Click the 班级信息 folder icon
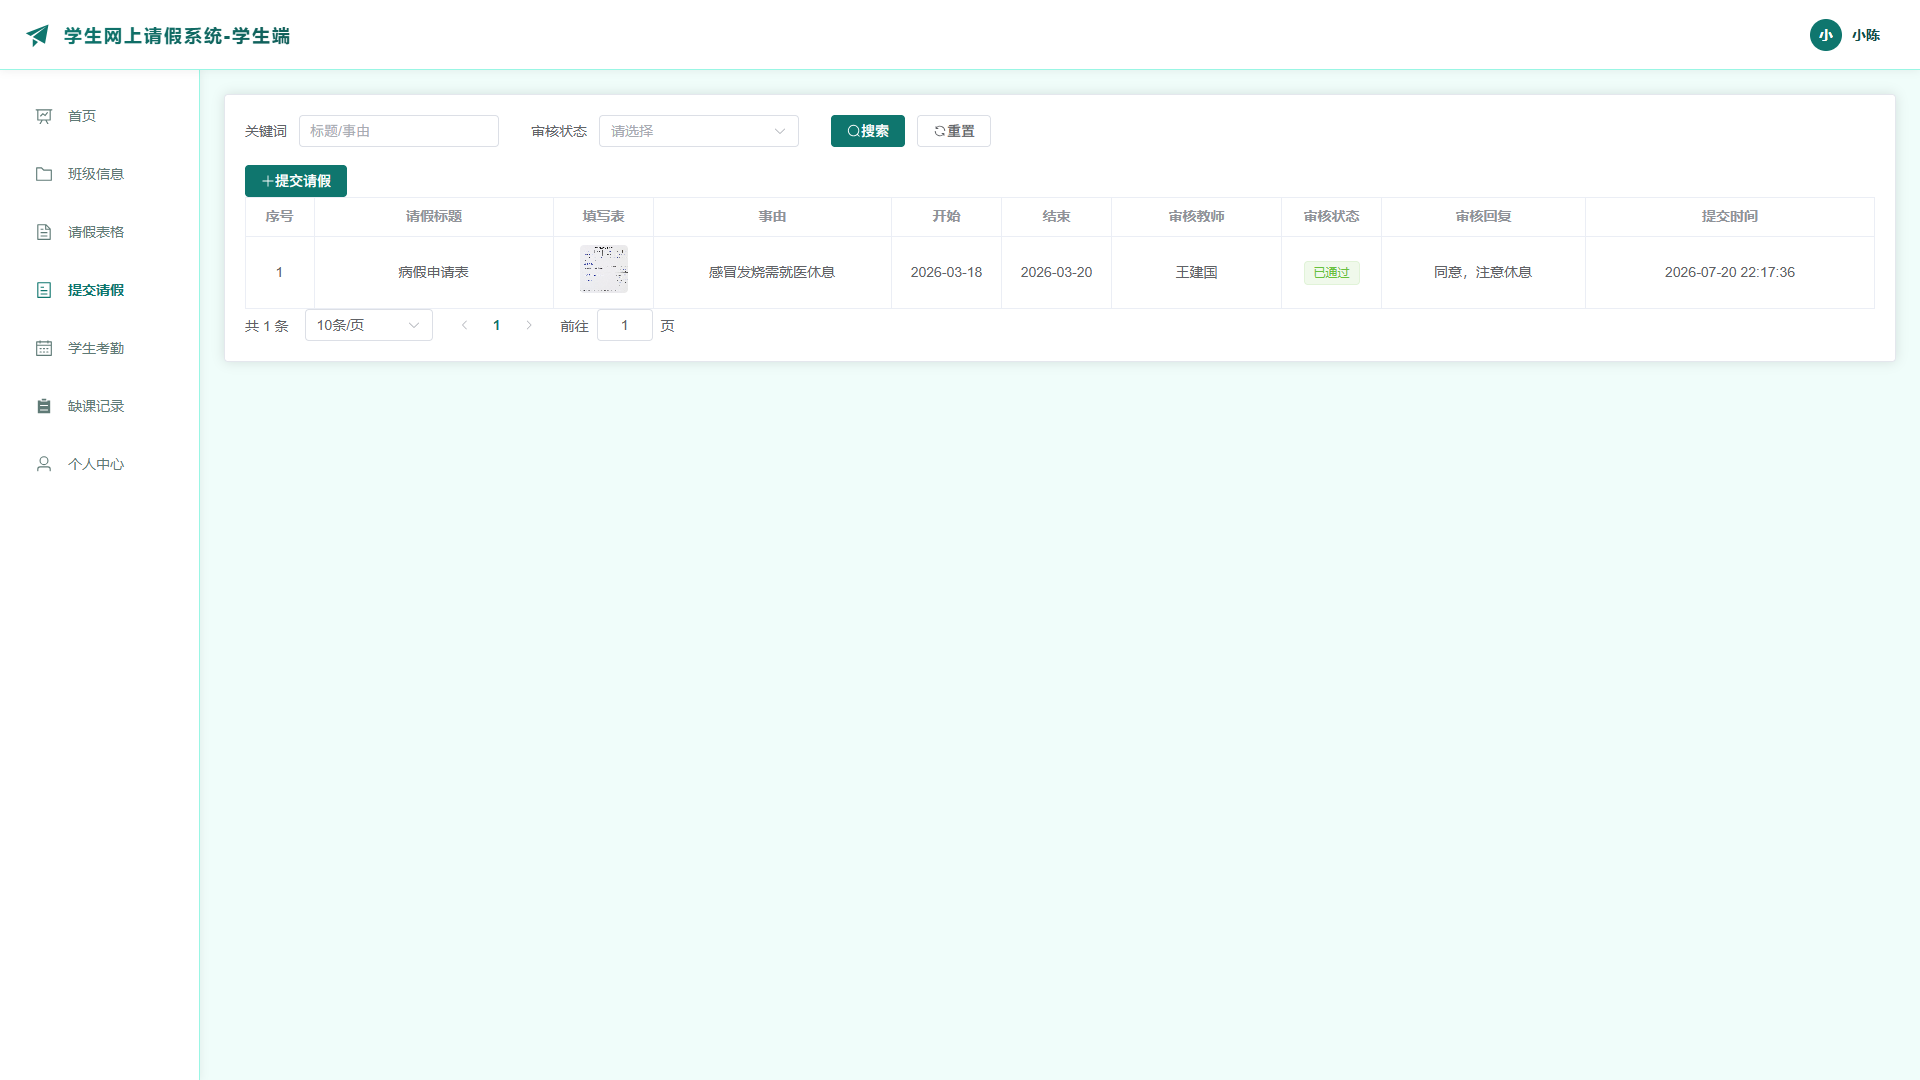 [44, 174]
